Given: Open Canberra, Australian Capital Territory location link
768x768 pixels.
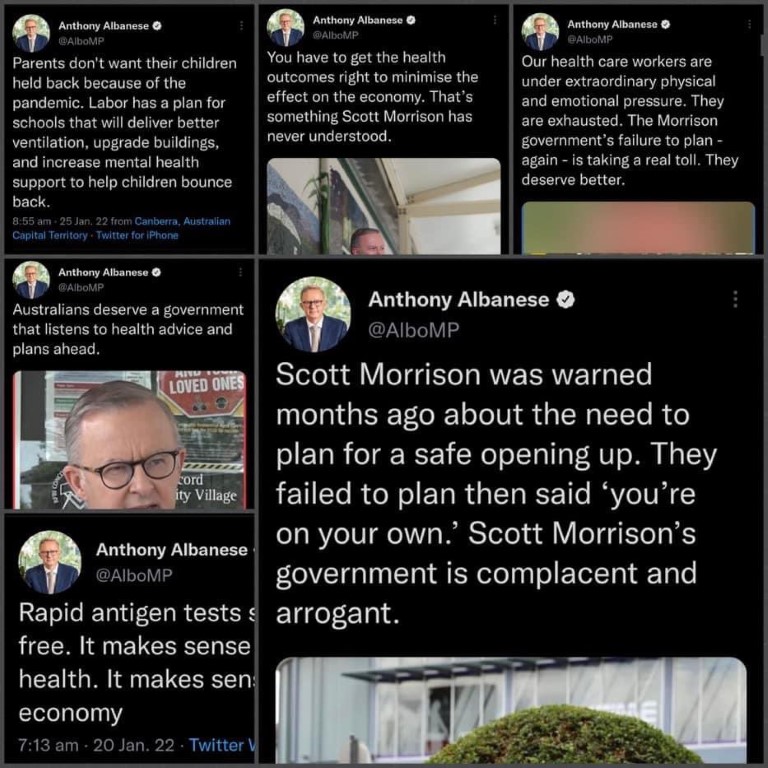Looking at the screenshot, I should coord(121,228).
